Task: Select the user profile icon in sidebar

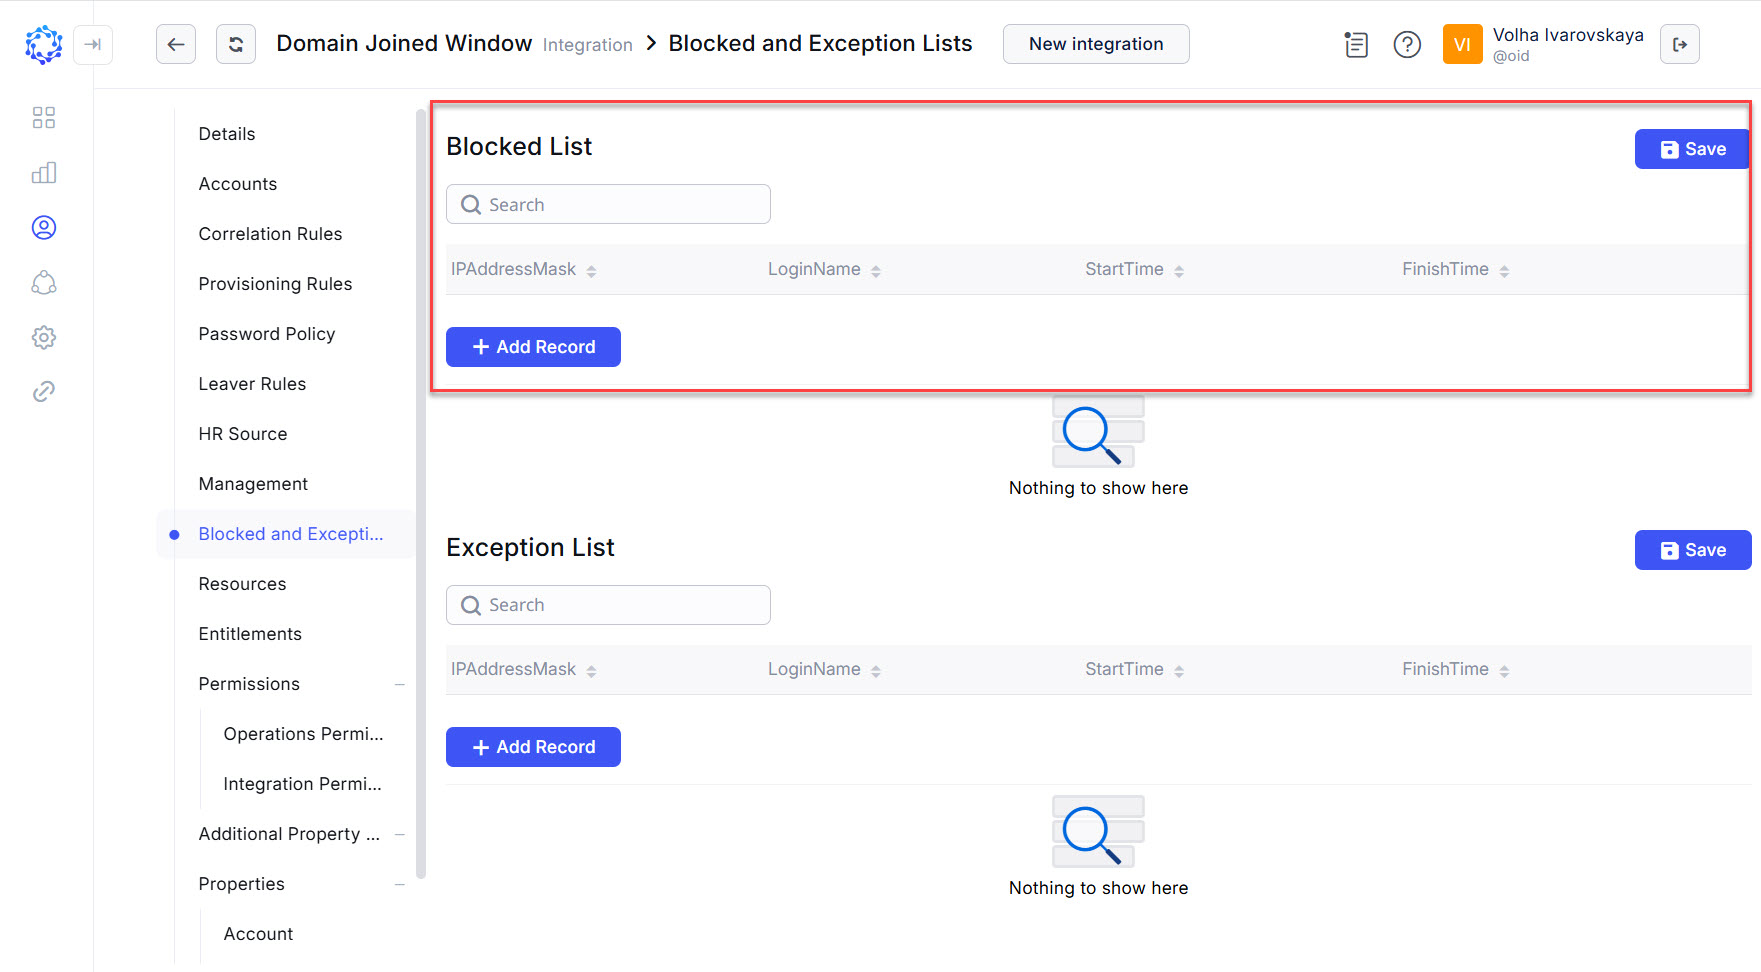Action: pyautogui.click(x=44, y=227)
